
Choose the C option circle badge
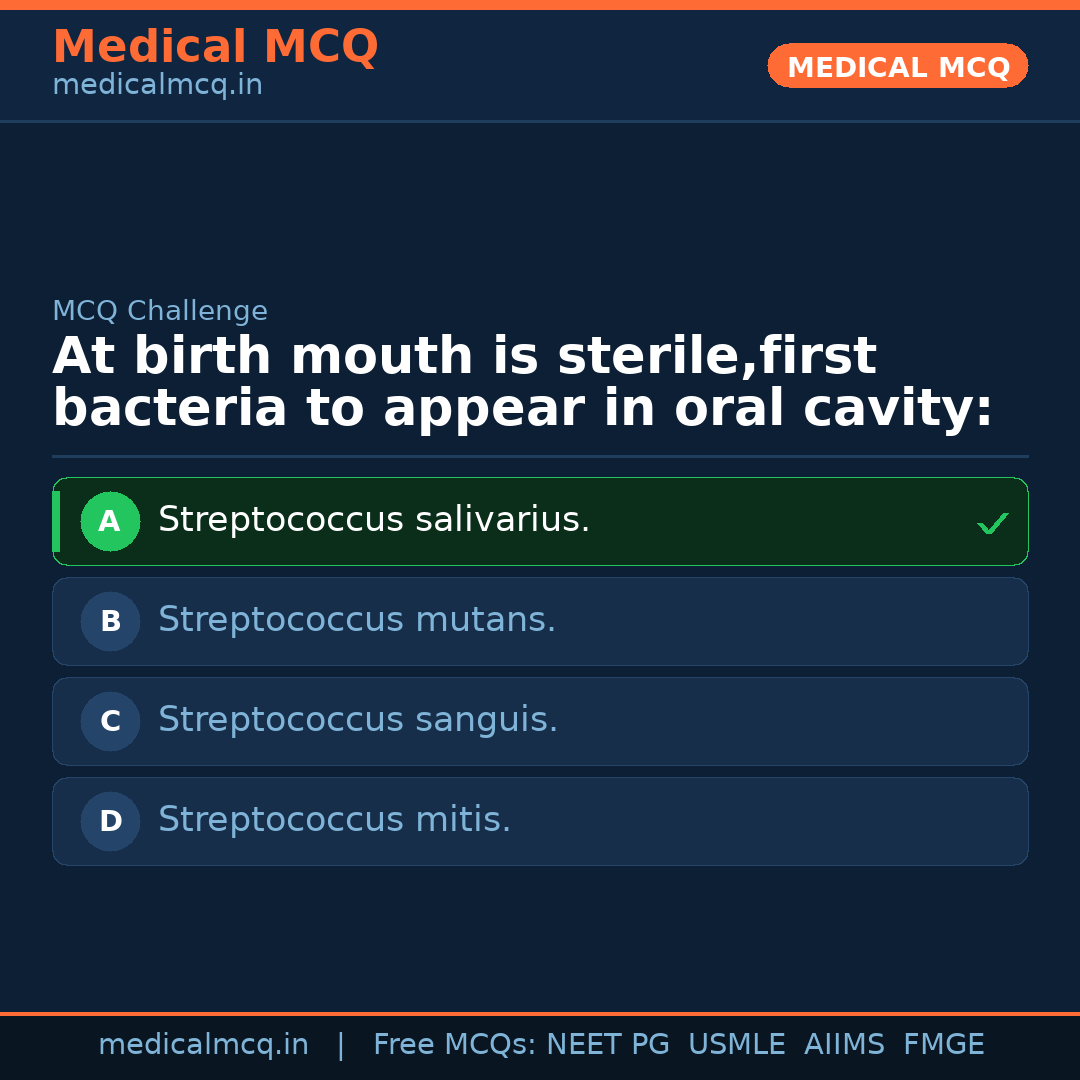pyautogui.click(x=110, y=721)
